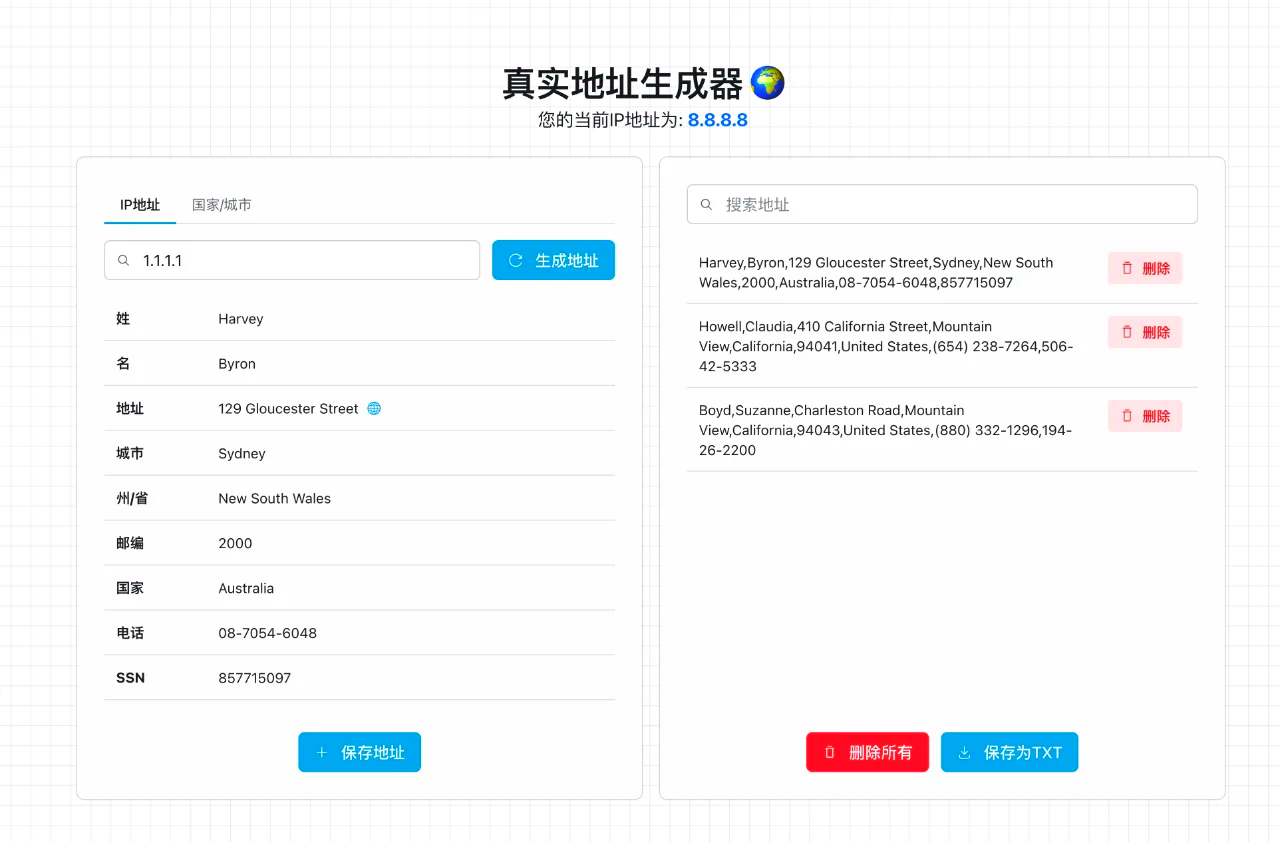Screen dimensions: 1280x842
Task: Click the 州/省 row label
Action: click(132, 498)
